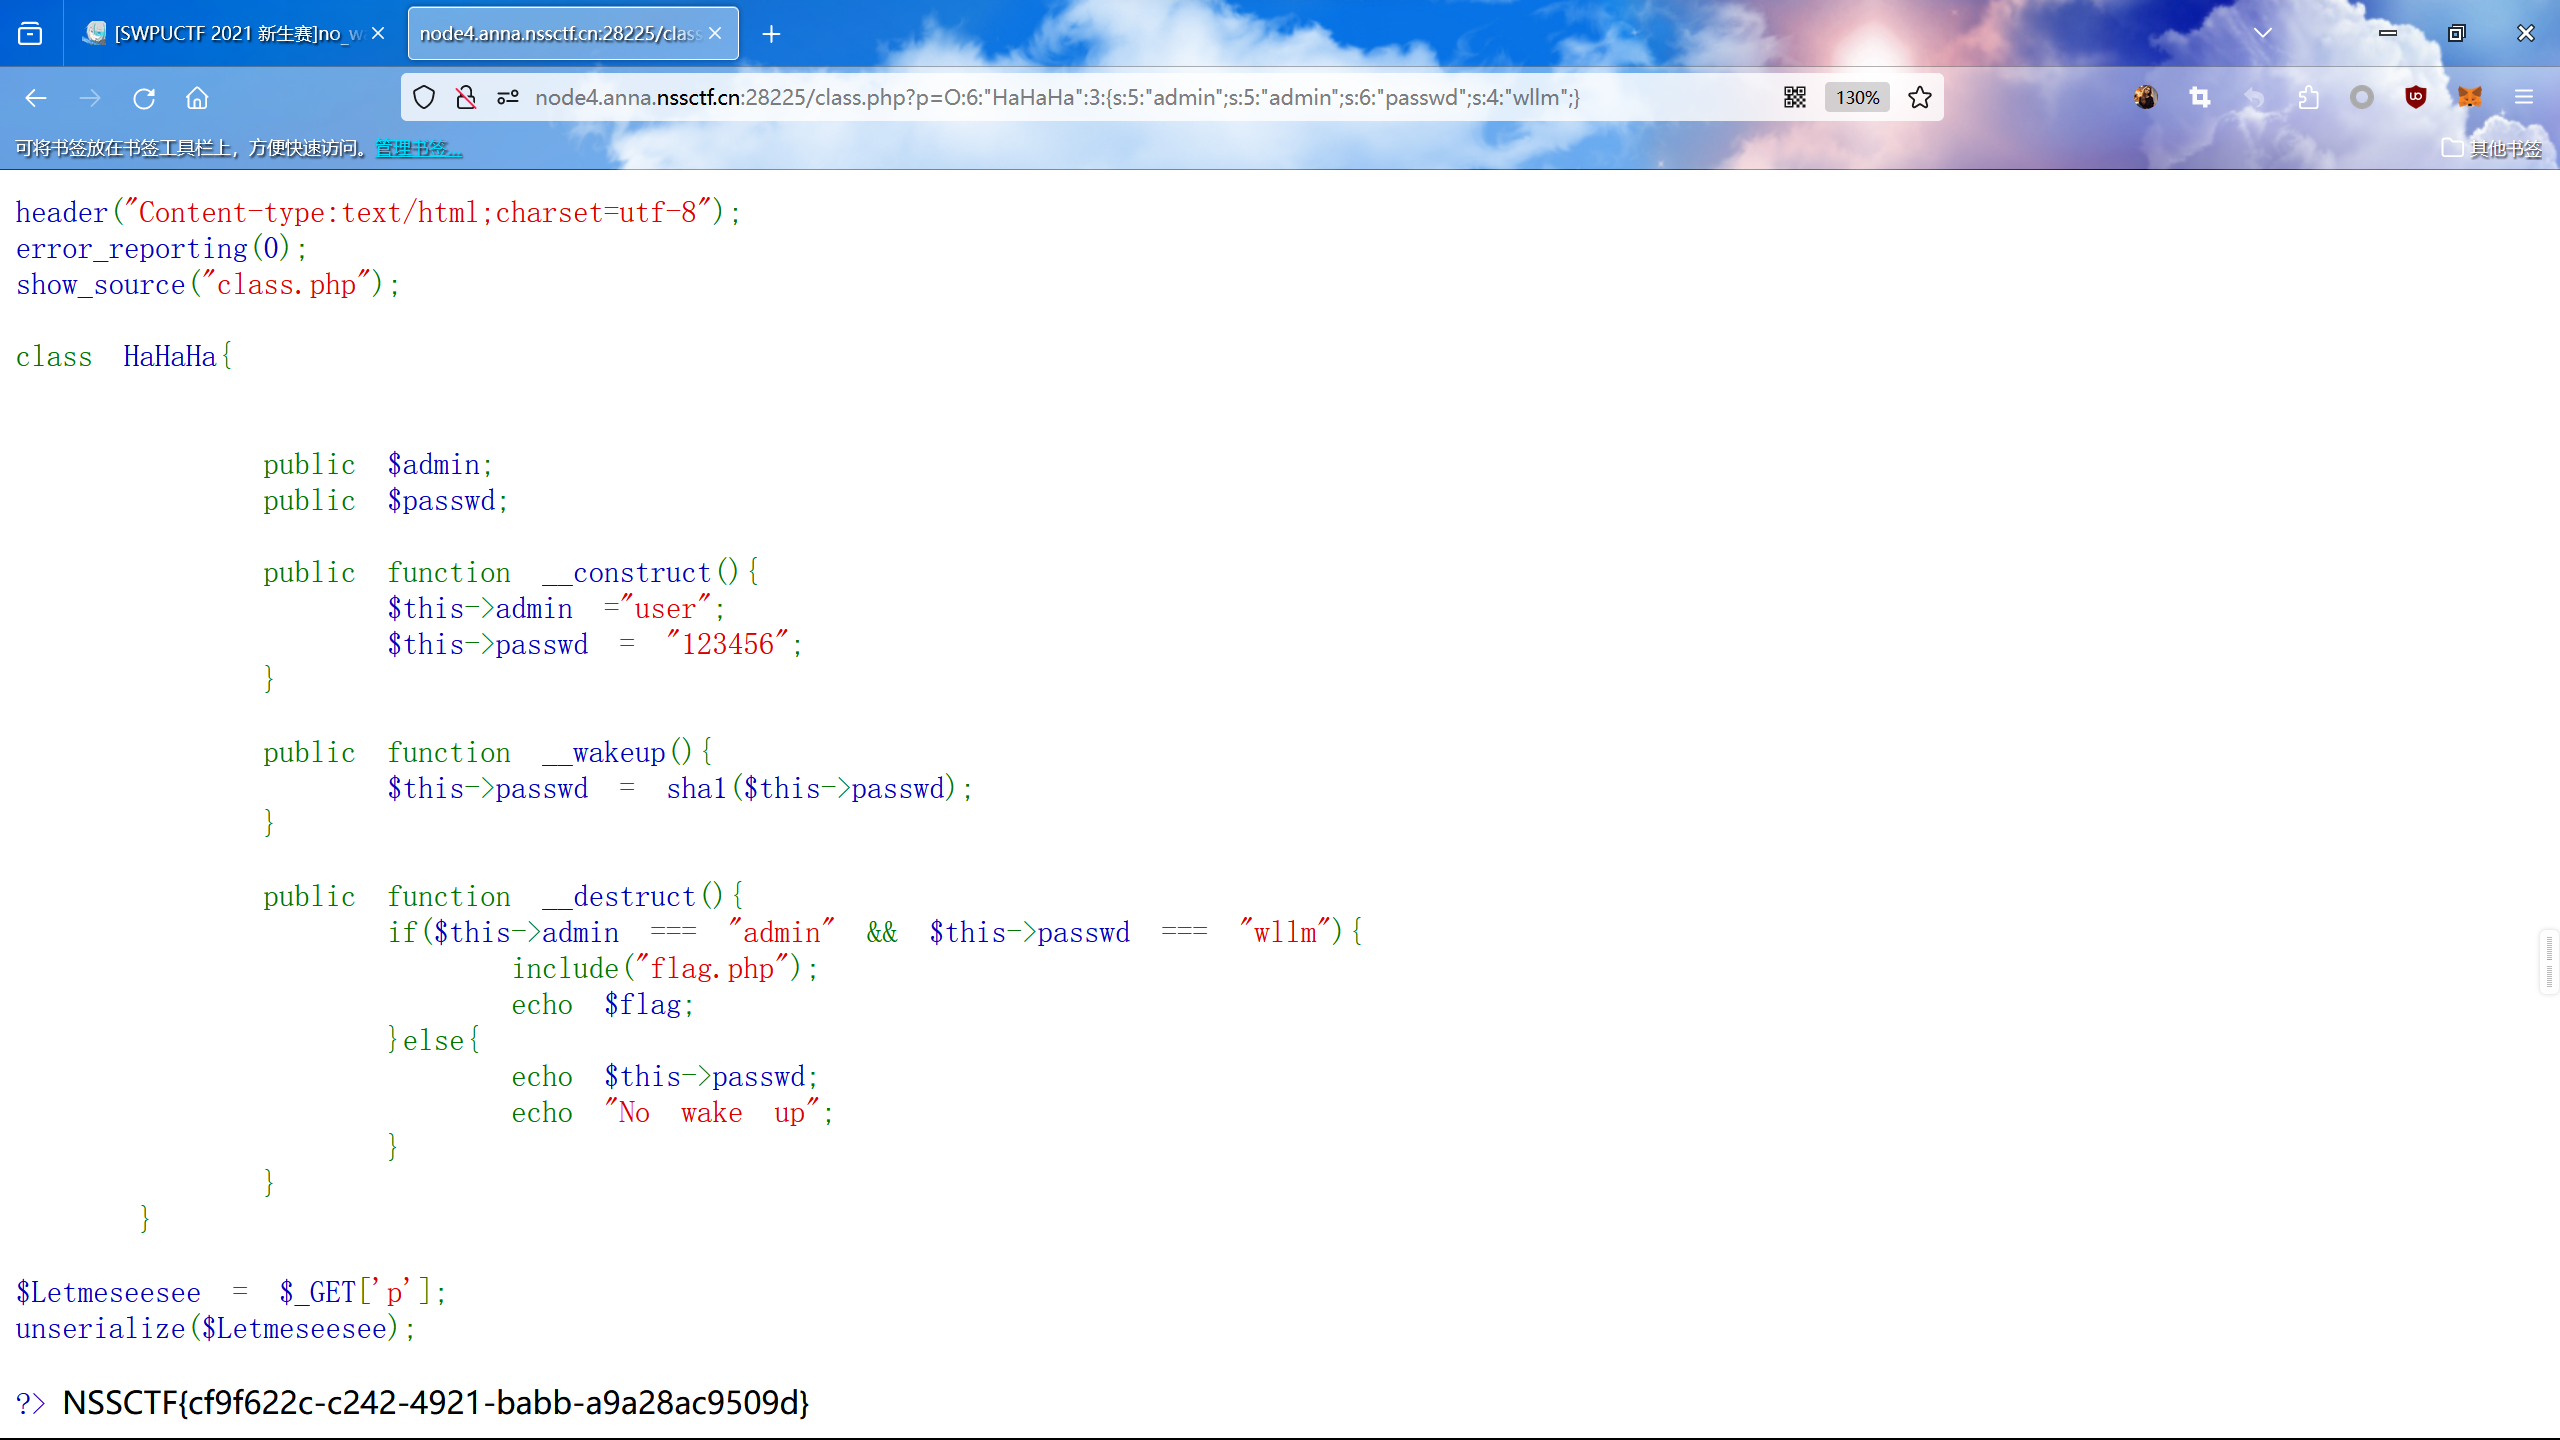The width and height of the screenshot is (2560, 1440).
Task: Open the tracking protection shield icon
Action: [424, 97]
